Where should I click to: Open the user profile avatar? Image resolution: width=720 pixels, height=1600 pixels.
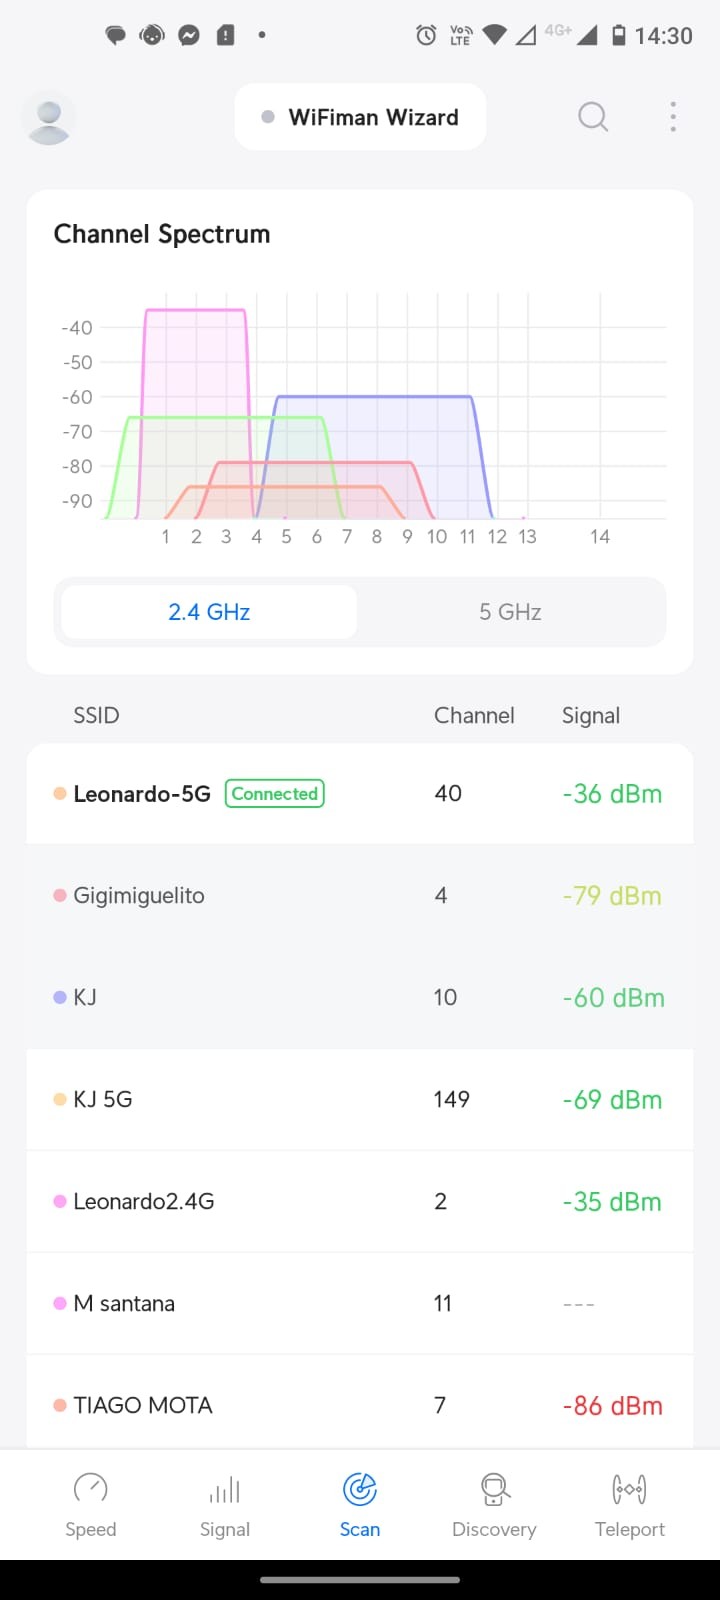pos(48,118)
